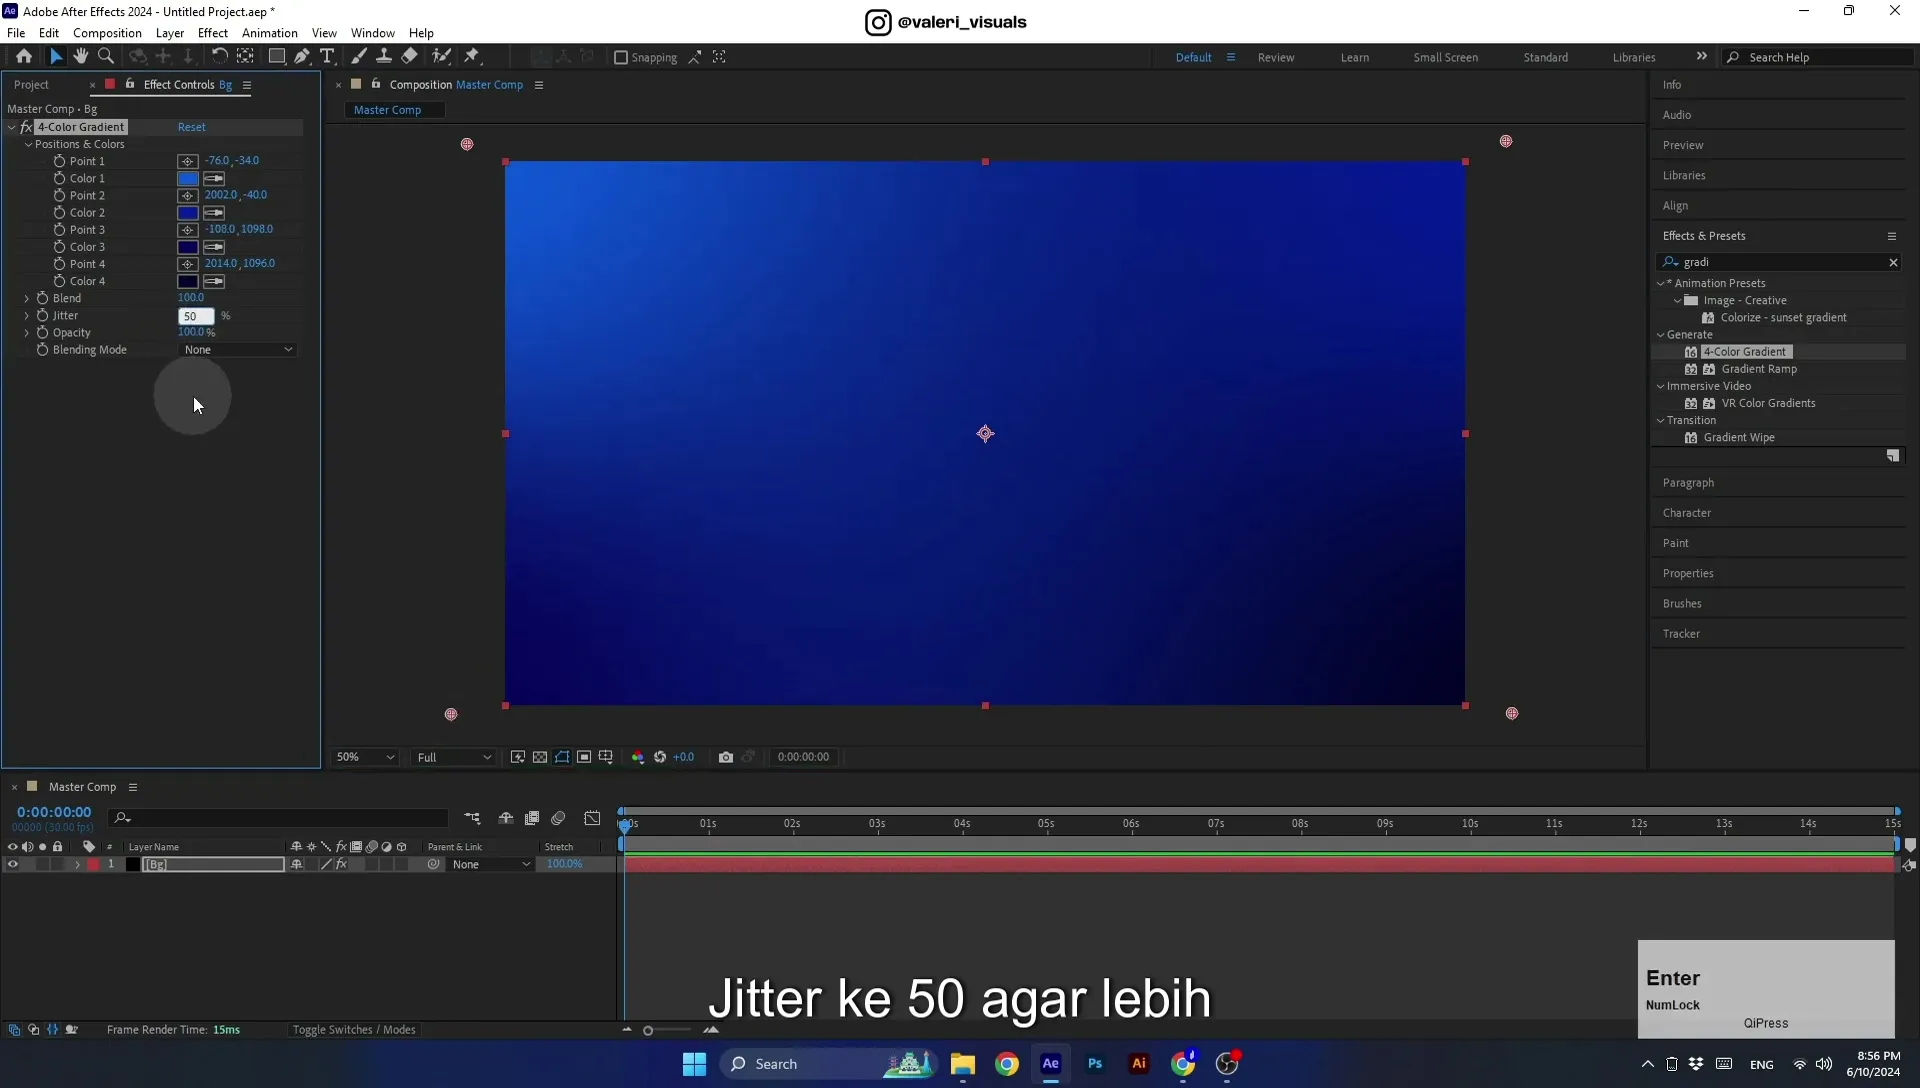Select the Rectangle shape tool
This screenshot has width=1920, height=1088.
[x=277, y=57]
